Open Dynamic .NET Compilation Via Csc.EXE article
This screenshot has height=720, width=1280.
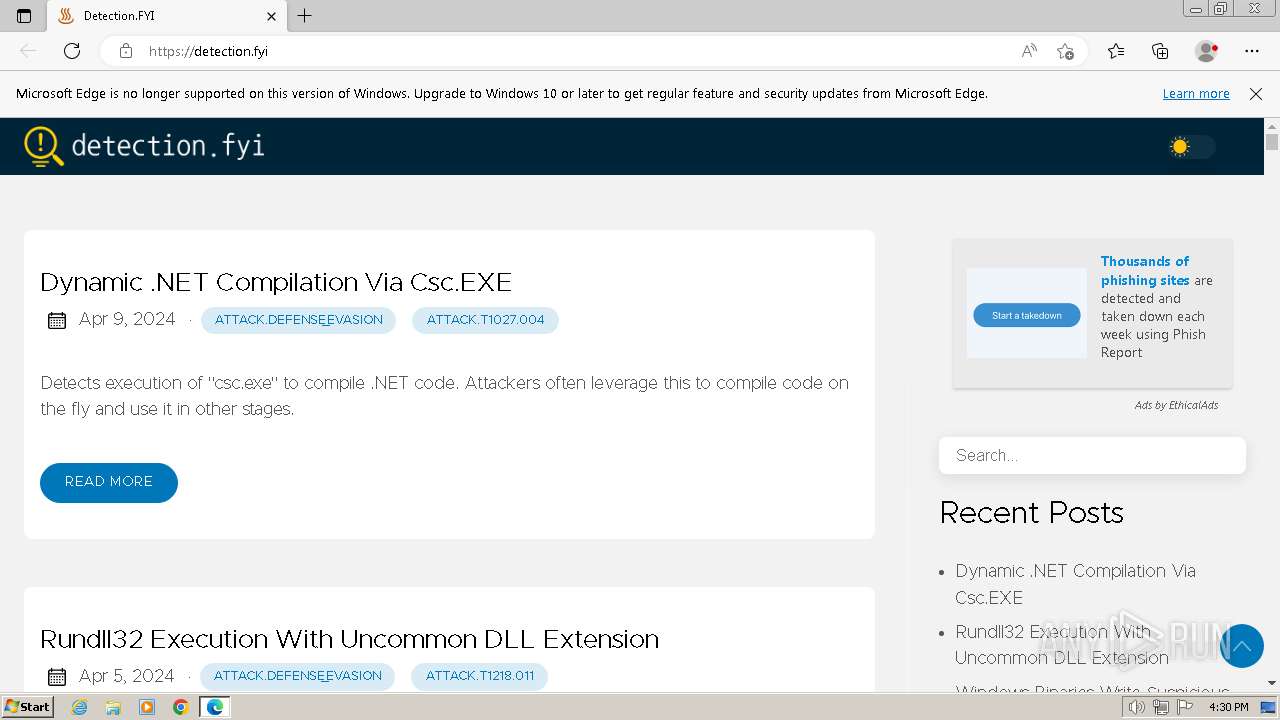point(276,282)
